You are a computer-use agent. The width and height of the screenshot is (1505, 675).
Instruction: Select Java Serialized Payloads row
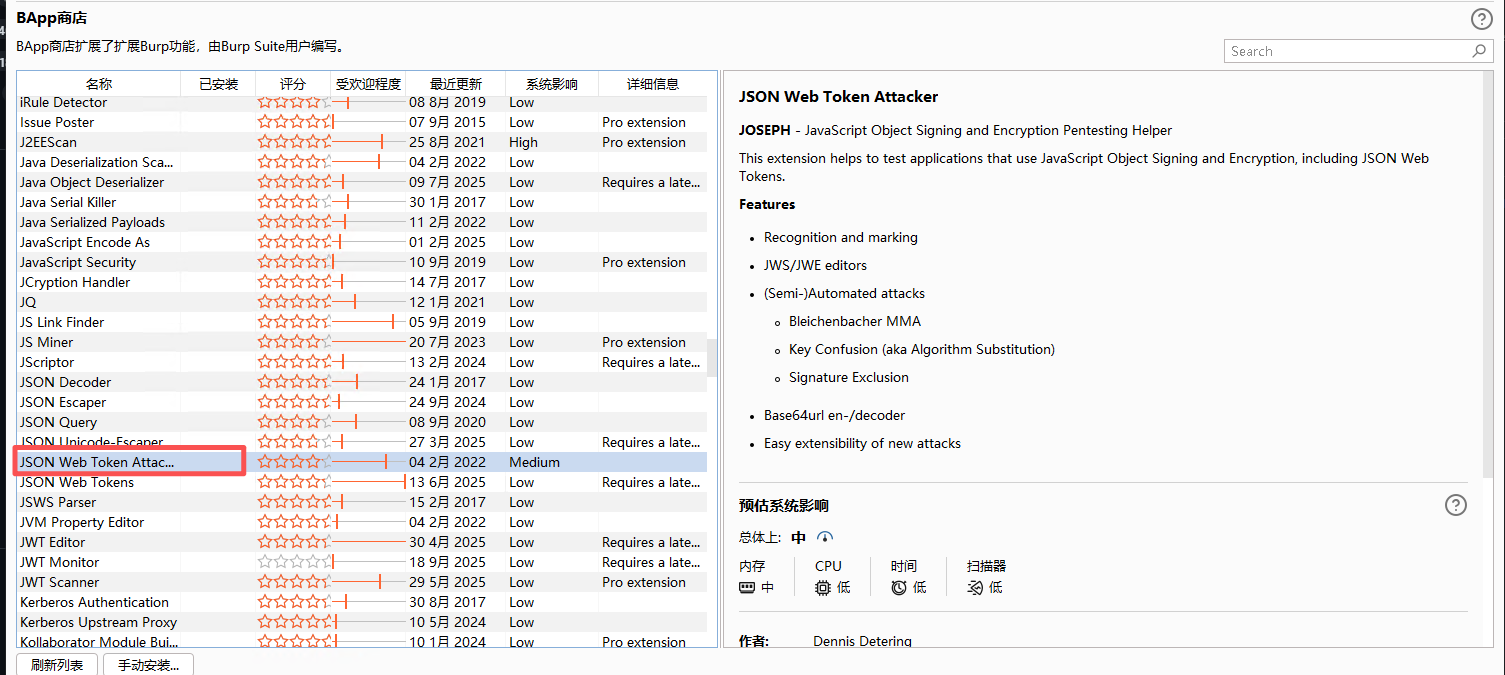tap(362, 222)
